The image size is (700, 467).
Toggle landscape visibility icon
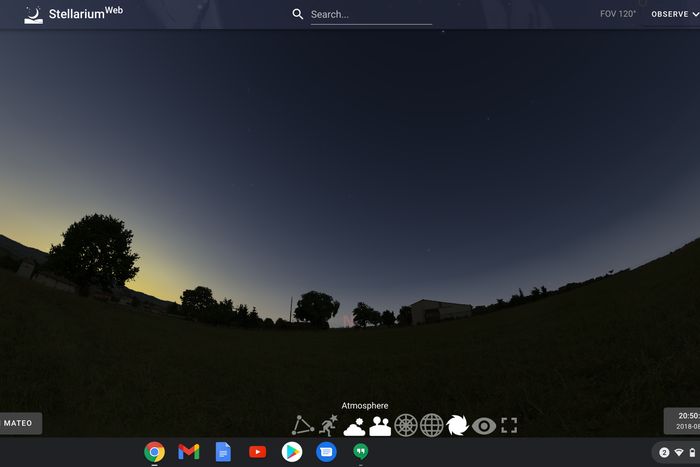[x=380, y=425]
